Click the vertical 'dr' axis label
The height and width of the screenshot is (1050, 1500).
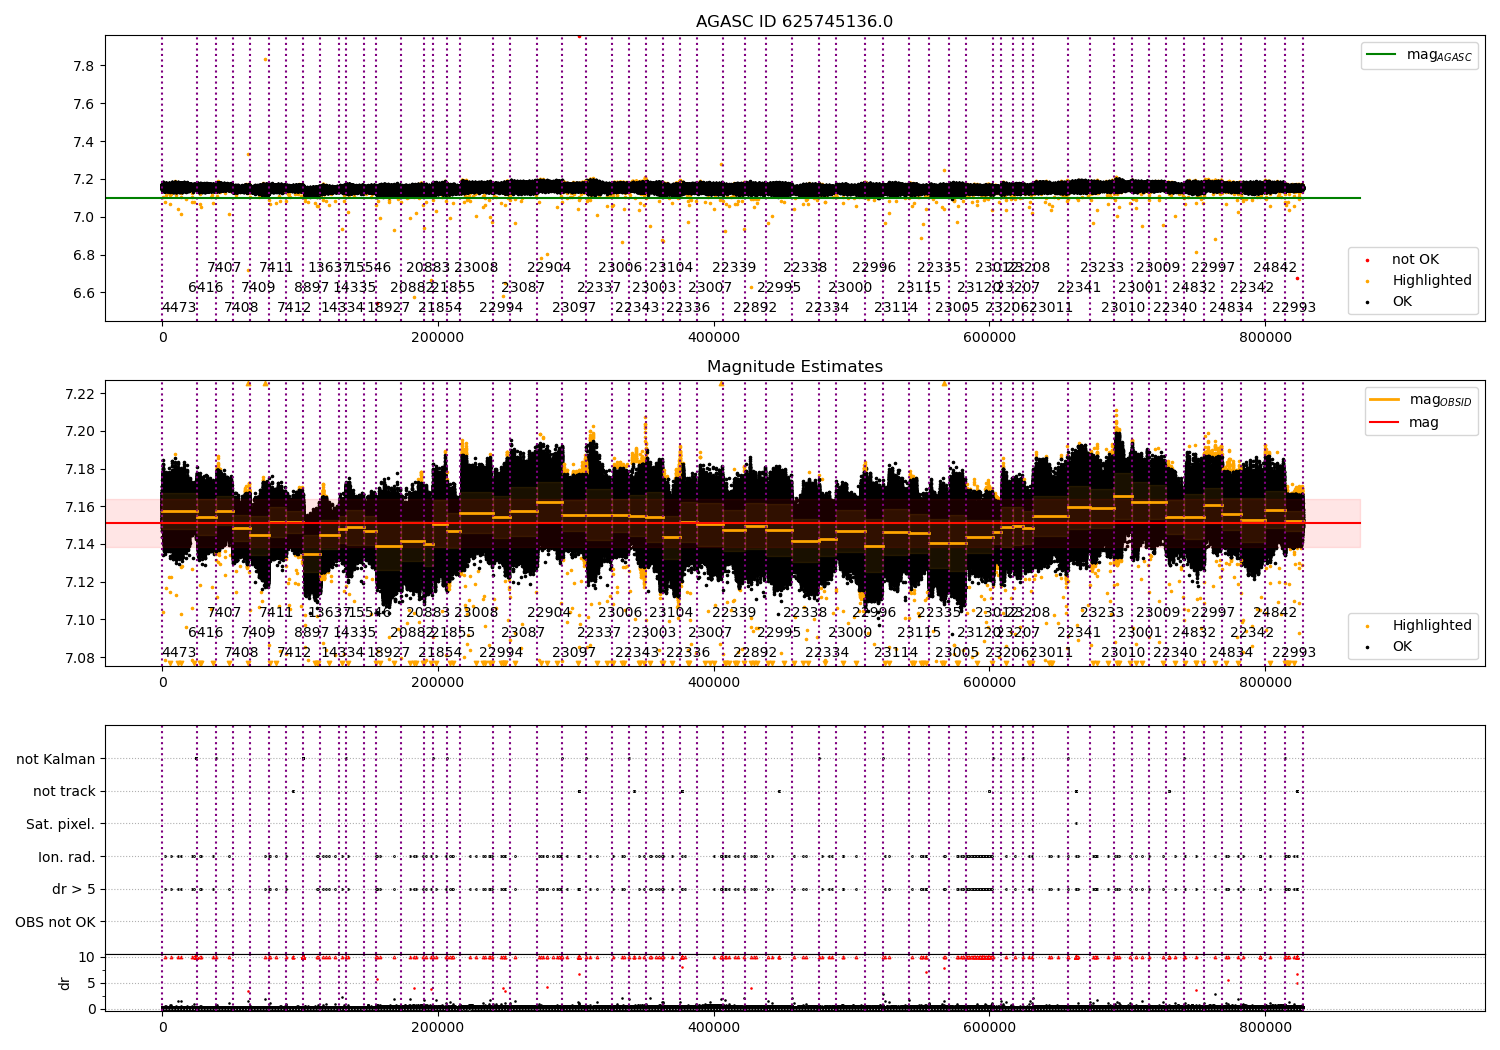65,983
